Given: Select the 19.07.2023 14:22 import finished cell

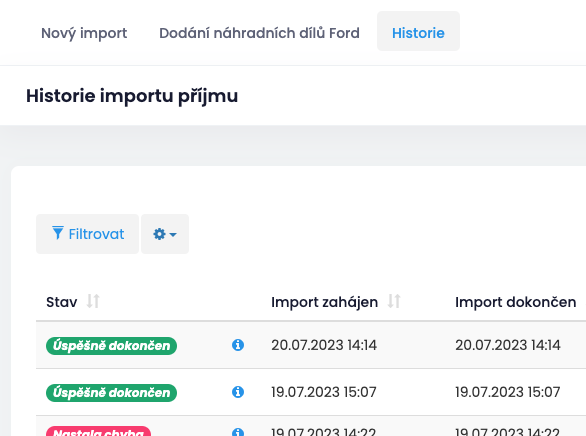Looking at the screenshot, I should tap(508, 432).
